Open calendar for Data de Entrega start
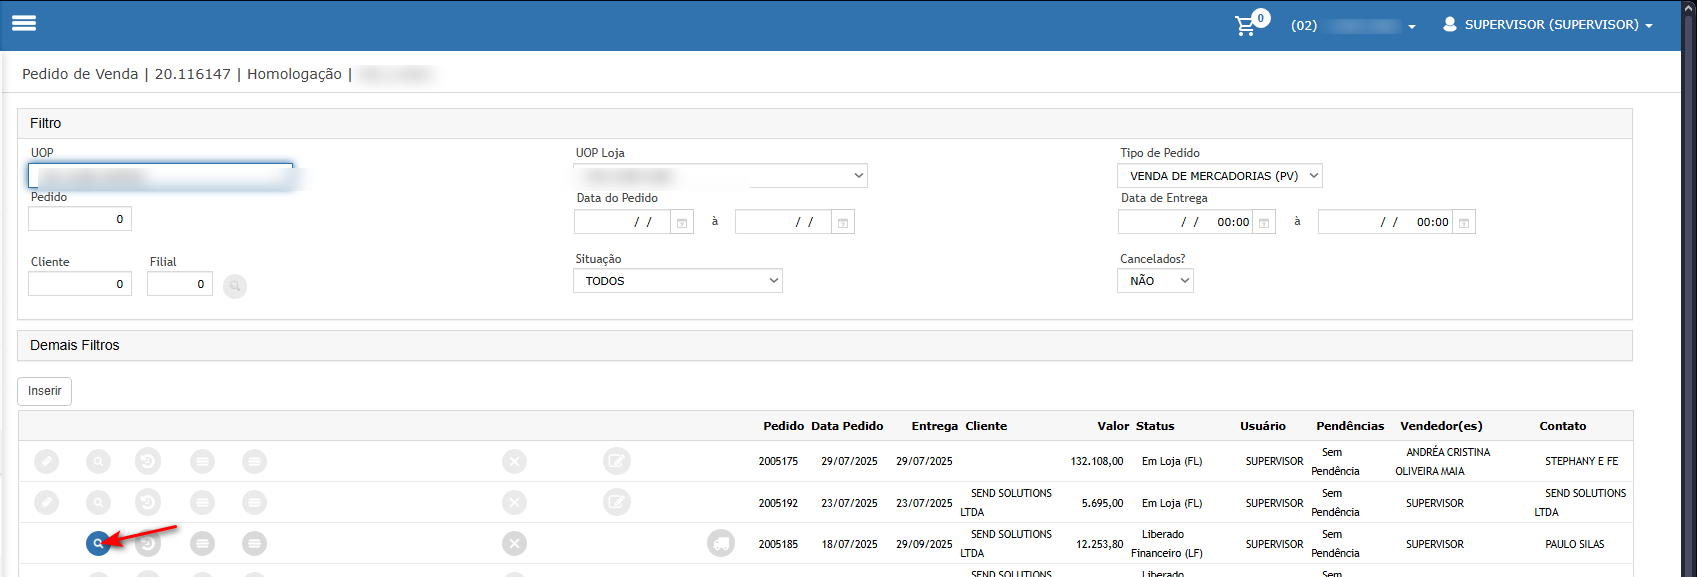 click(1264, 222)
